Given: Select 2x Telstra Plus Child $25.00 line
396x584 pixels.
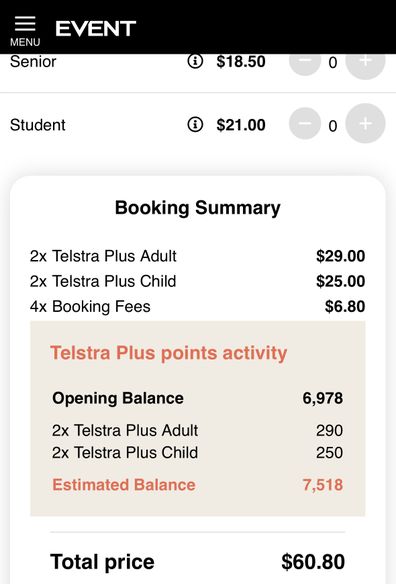Looking at the screenshot, I should click(x=197, y=281).
